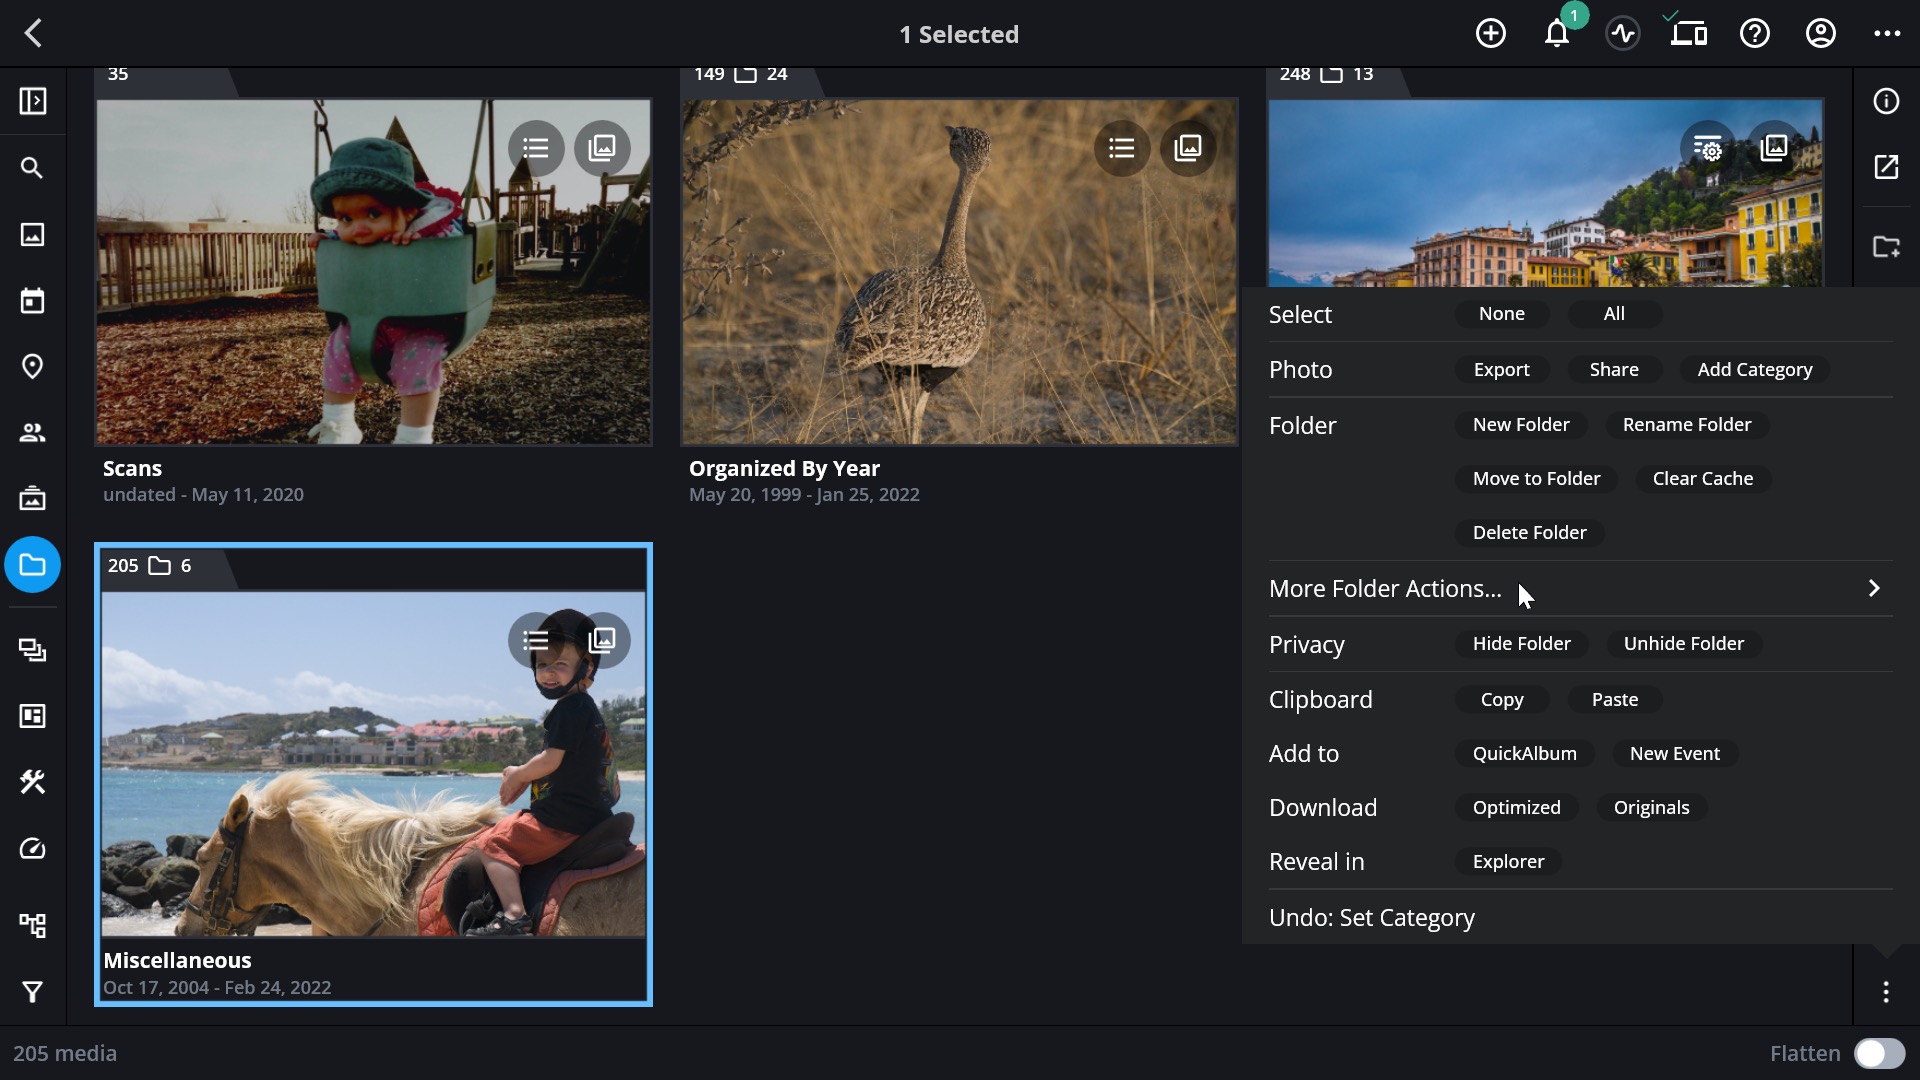This screenshot has height=1080, width=1920.
Task: Open the vertical three-dots menu at bottom right
Action: 1886,991
